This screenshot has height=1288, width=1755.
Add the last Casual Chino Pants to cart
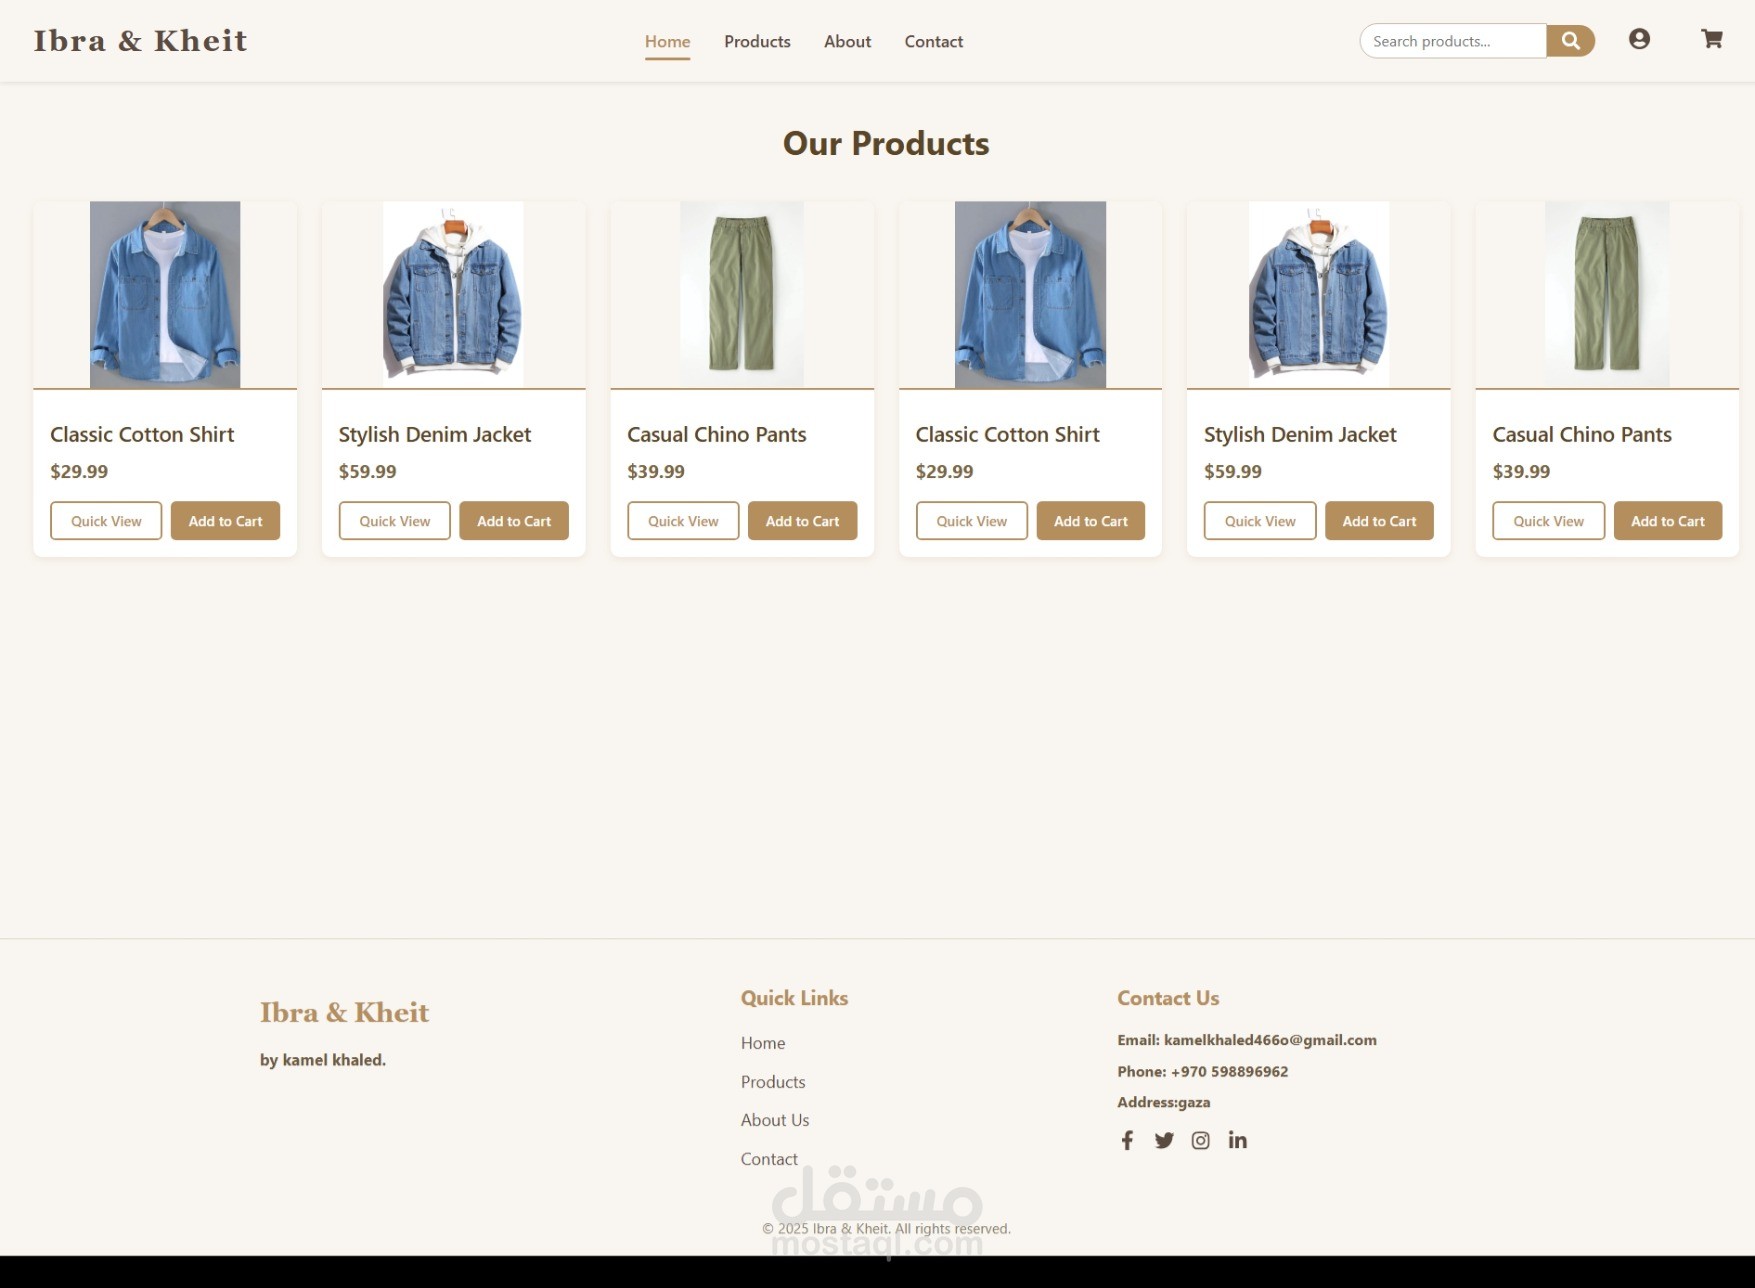tap(1668, 521)
